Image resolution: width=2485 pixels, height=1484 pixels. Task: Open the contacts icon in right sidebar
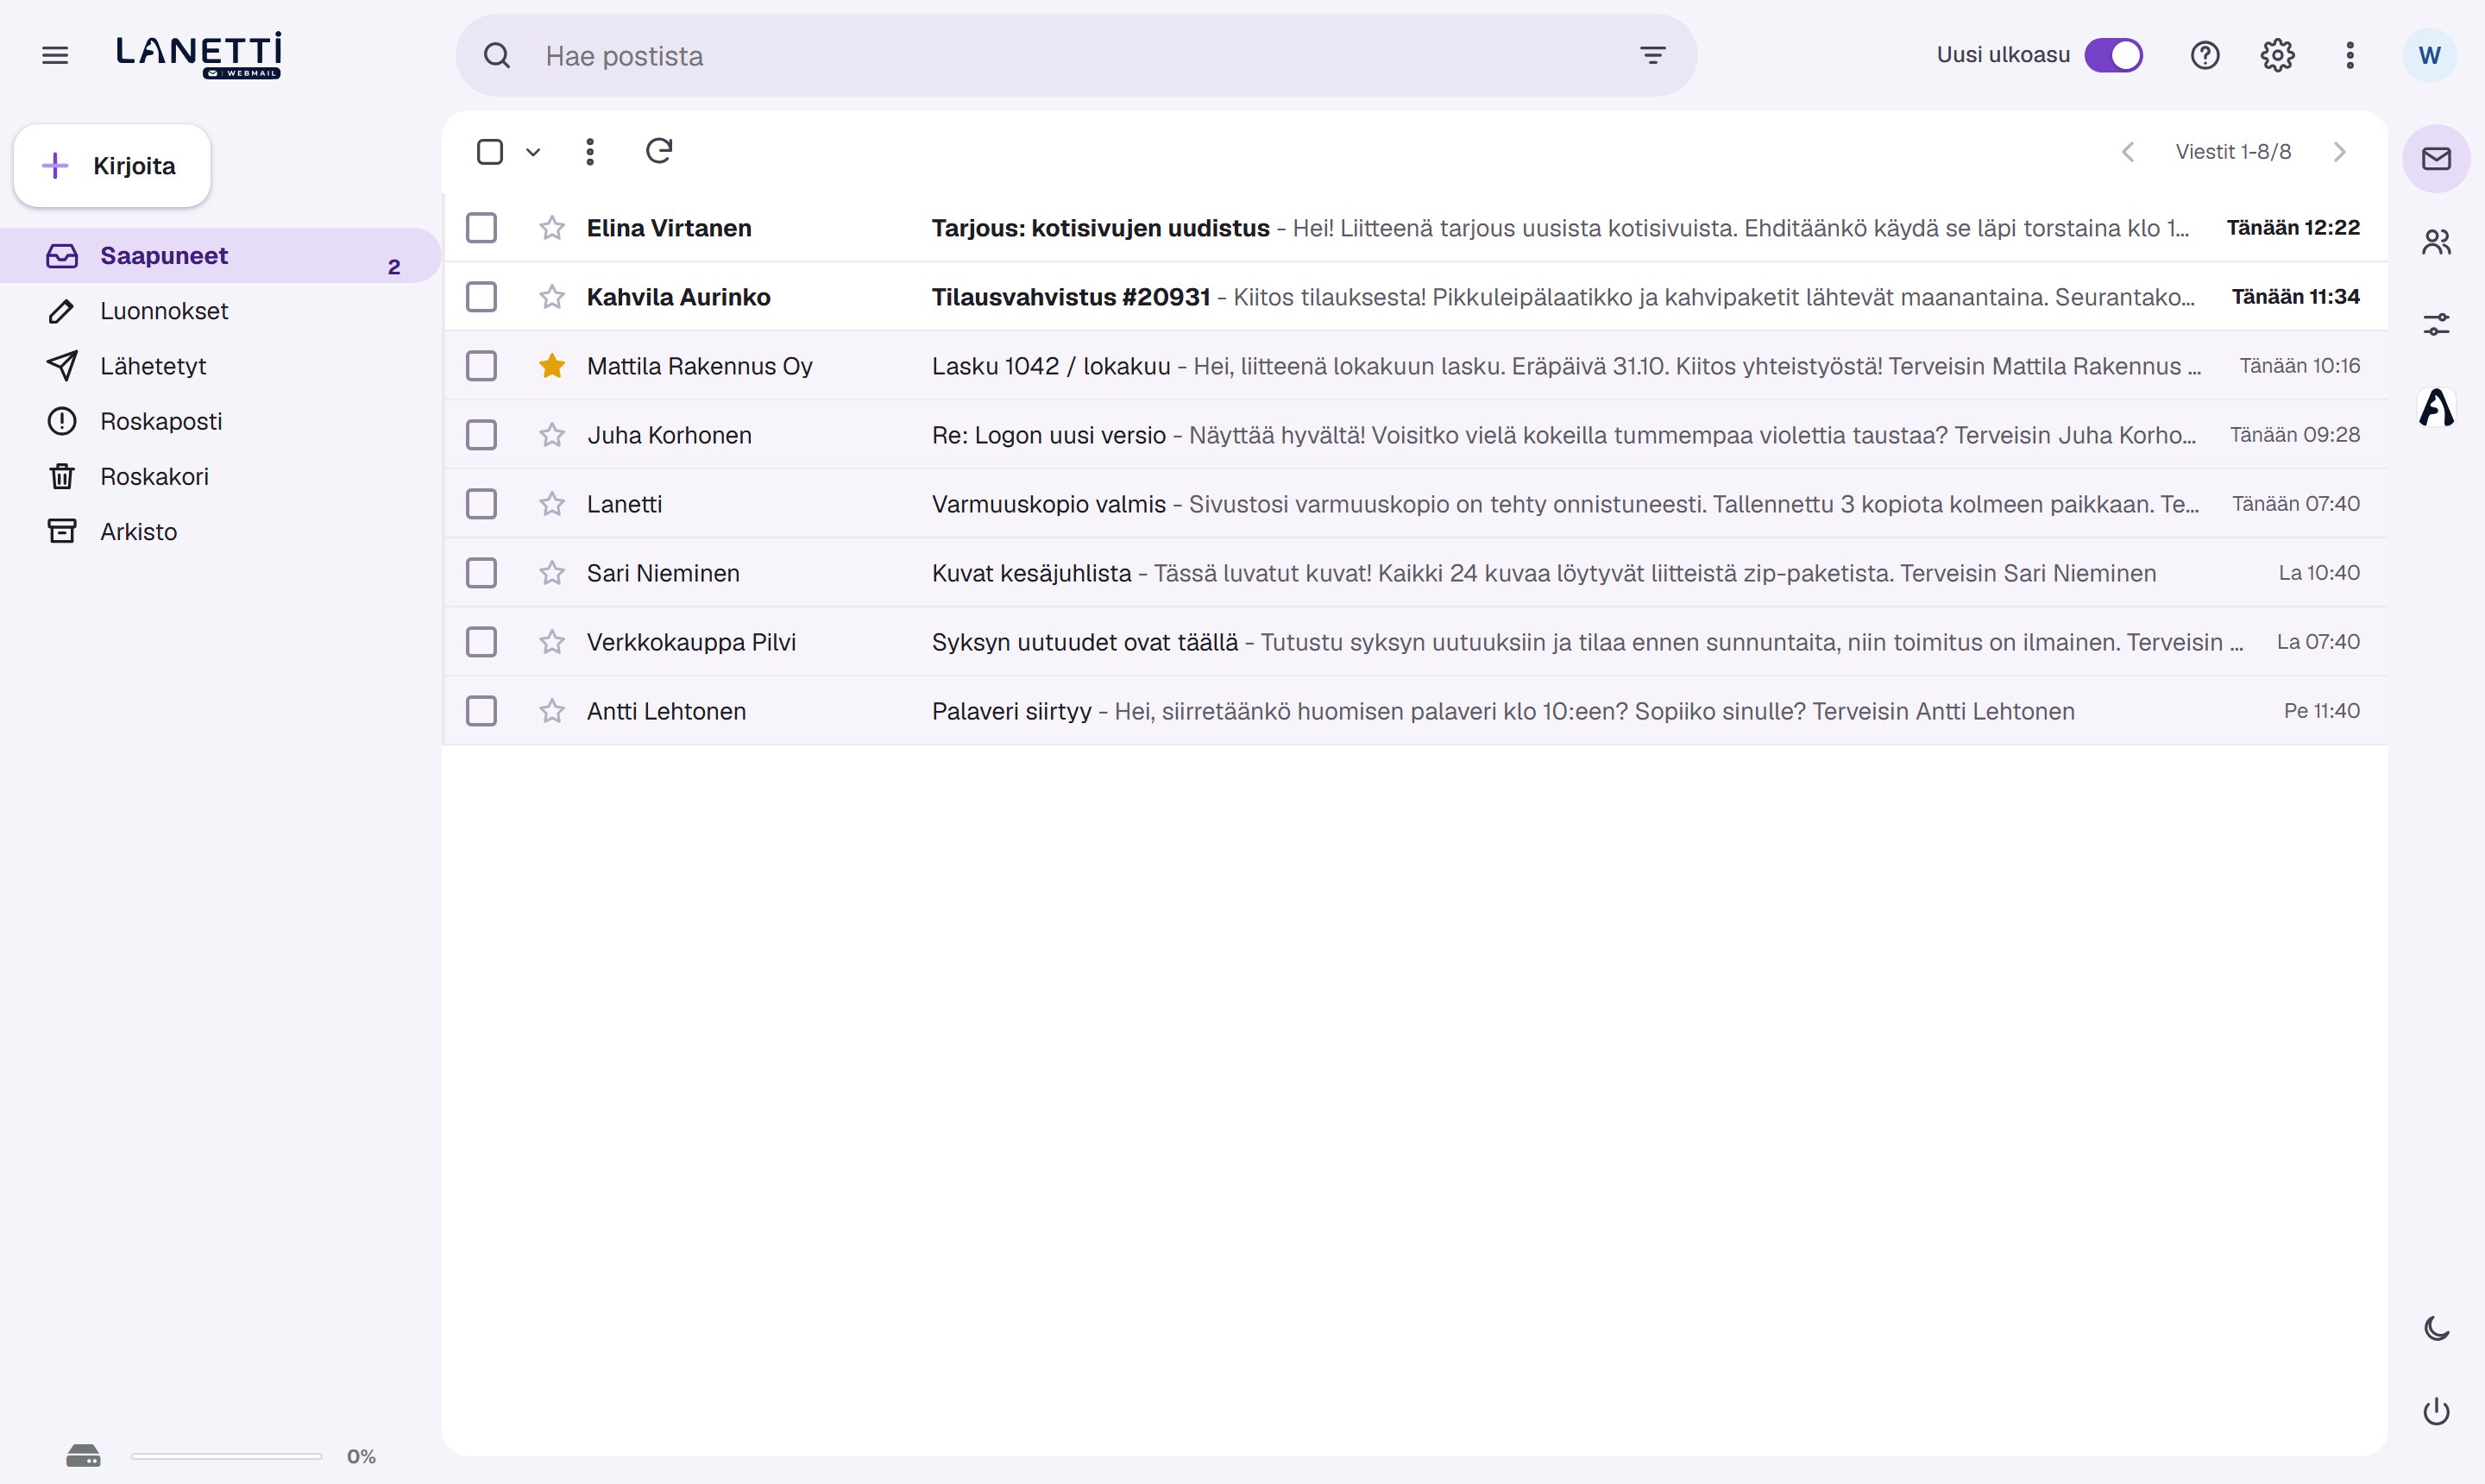[x=2436, y=241]
